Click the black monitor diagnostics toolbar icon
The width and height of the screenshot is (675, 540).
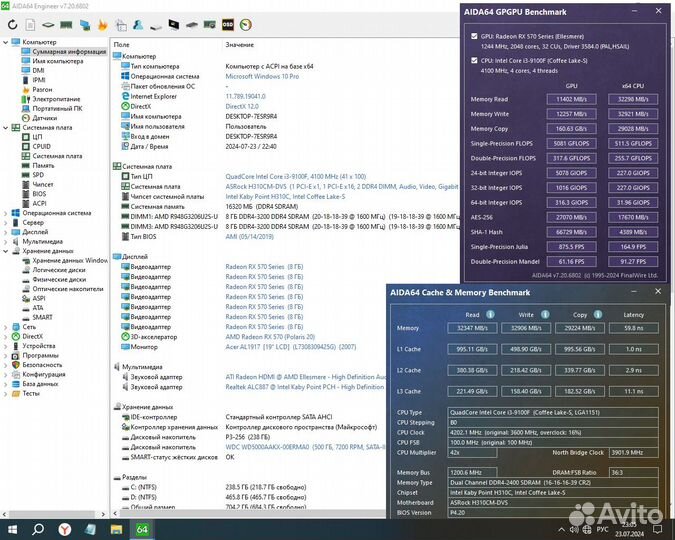coord(174,25)
